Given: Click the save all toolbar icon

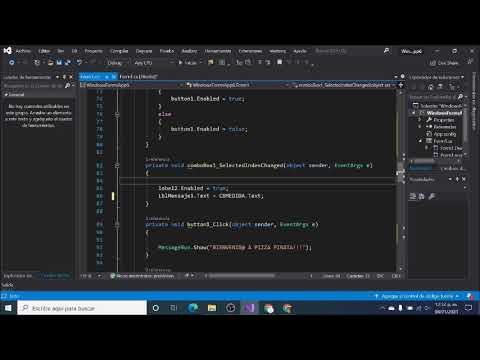Looking at the screenshot, I should 67,62.
